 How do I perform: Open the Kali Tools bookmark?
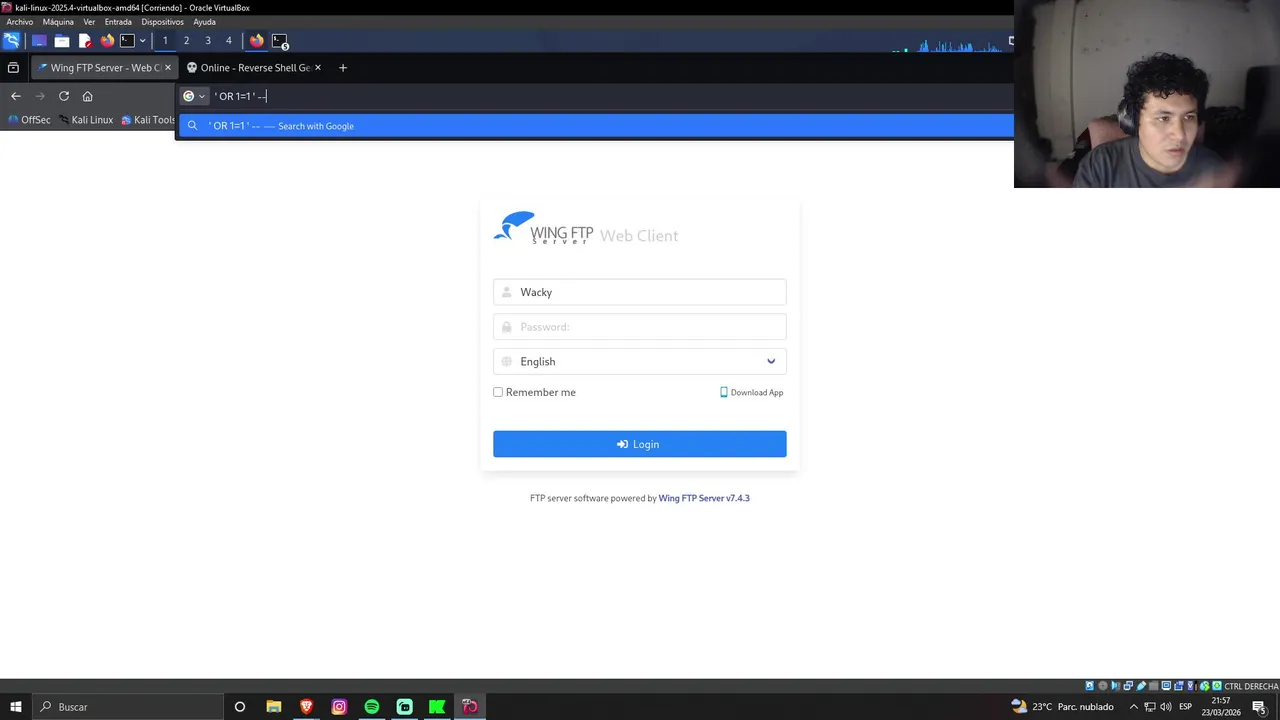[148, 120]
